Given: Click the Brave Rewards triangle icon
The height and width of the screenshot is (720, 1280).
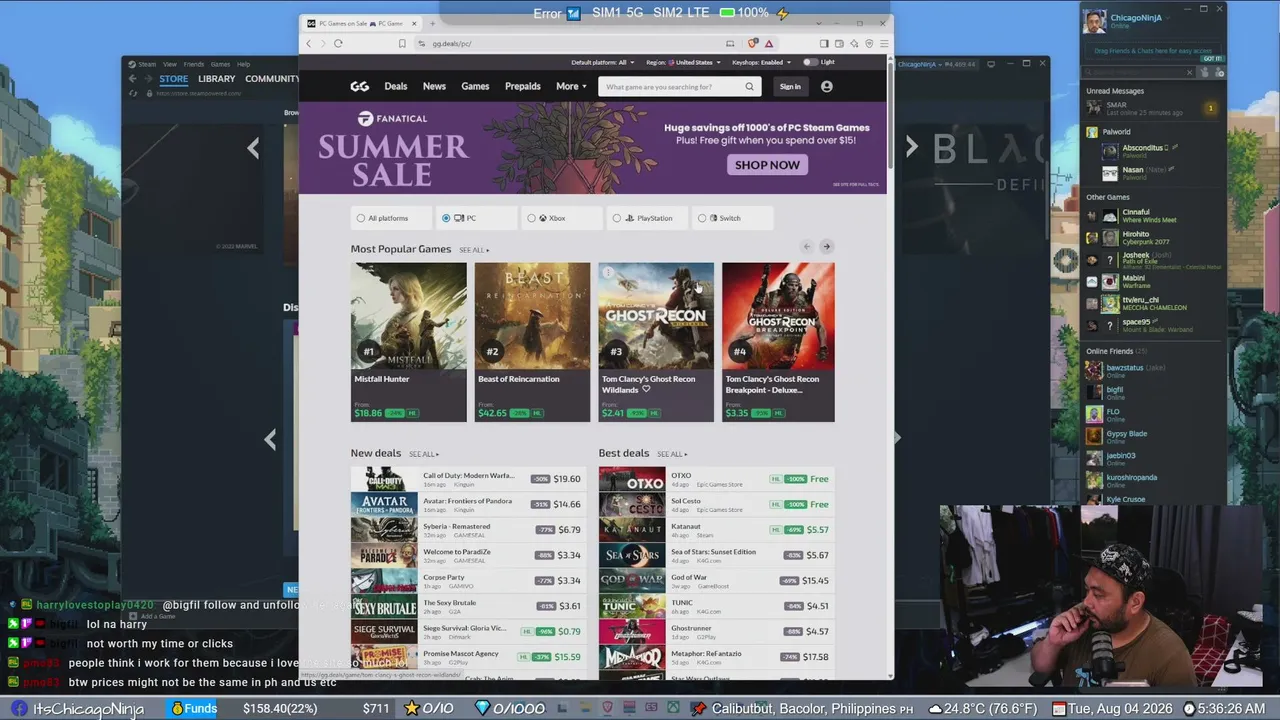Looking at the screenshot, I should 768,44.
